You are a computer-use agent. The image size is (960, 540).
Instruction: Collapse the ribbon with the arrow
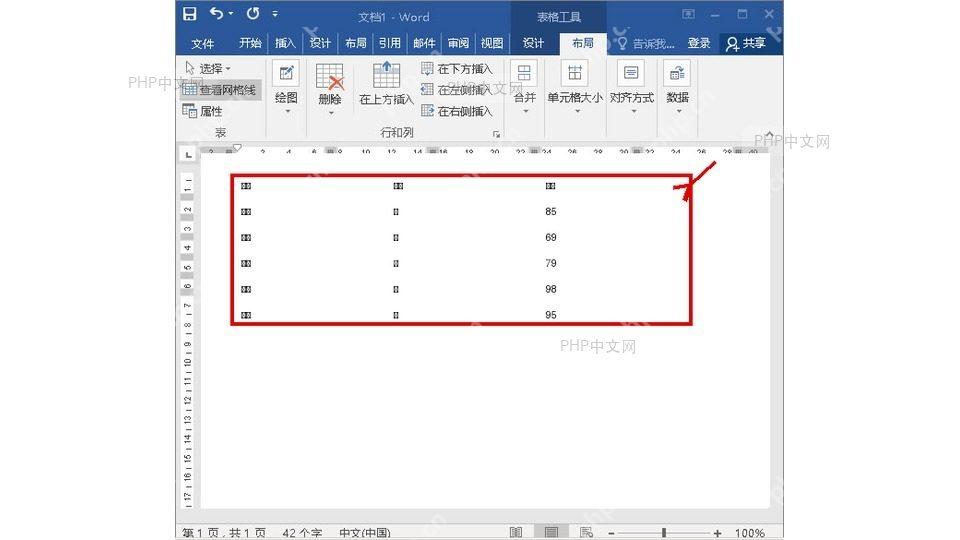(x=770, y=135)
